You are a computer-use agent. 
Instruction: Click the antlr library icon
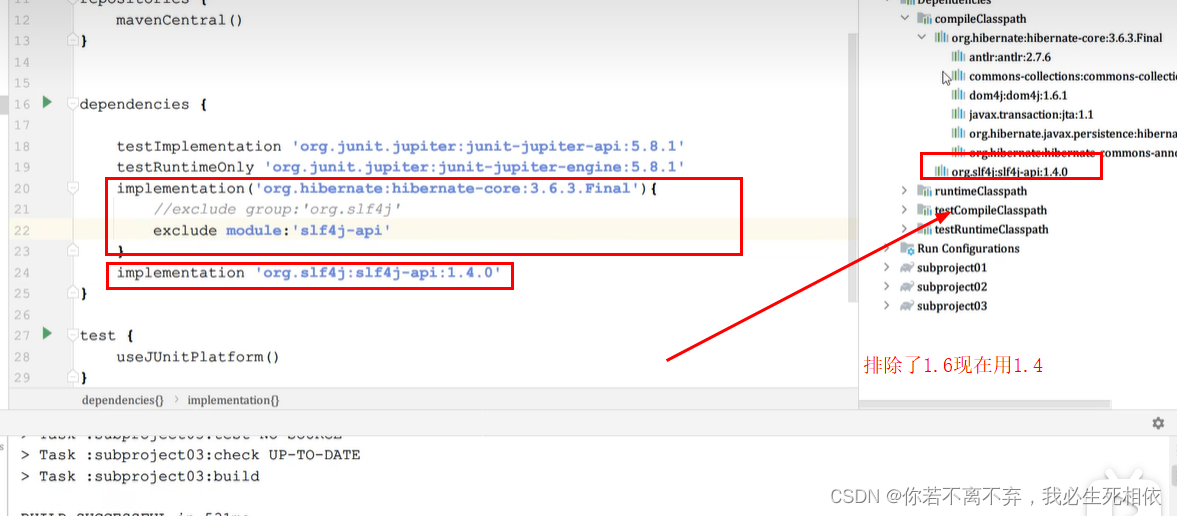[958, 56]
